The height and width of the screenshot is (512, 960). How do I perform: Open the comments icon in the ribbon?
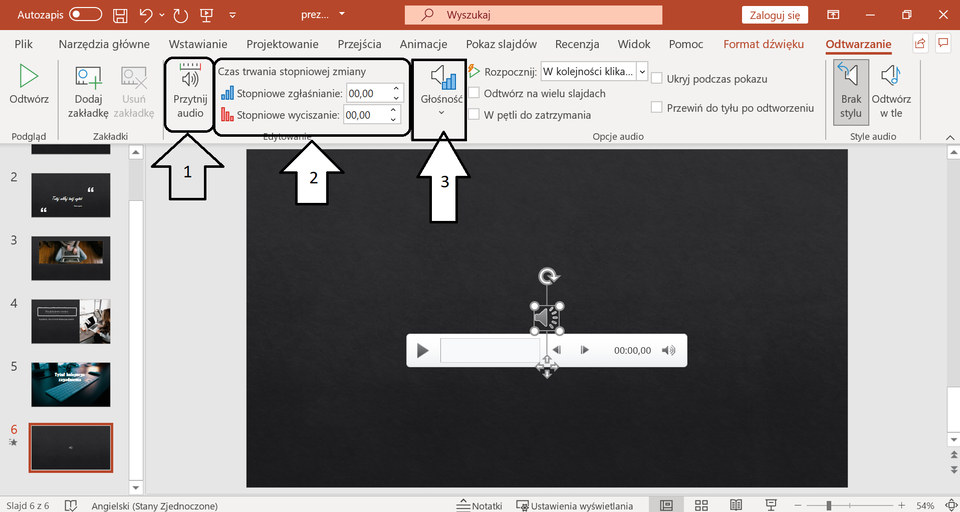click(x=943, y=43)
